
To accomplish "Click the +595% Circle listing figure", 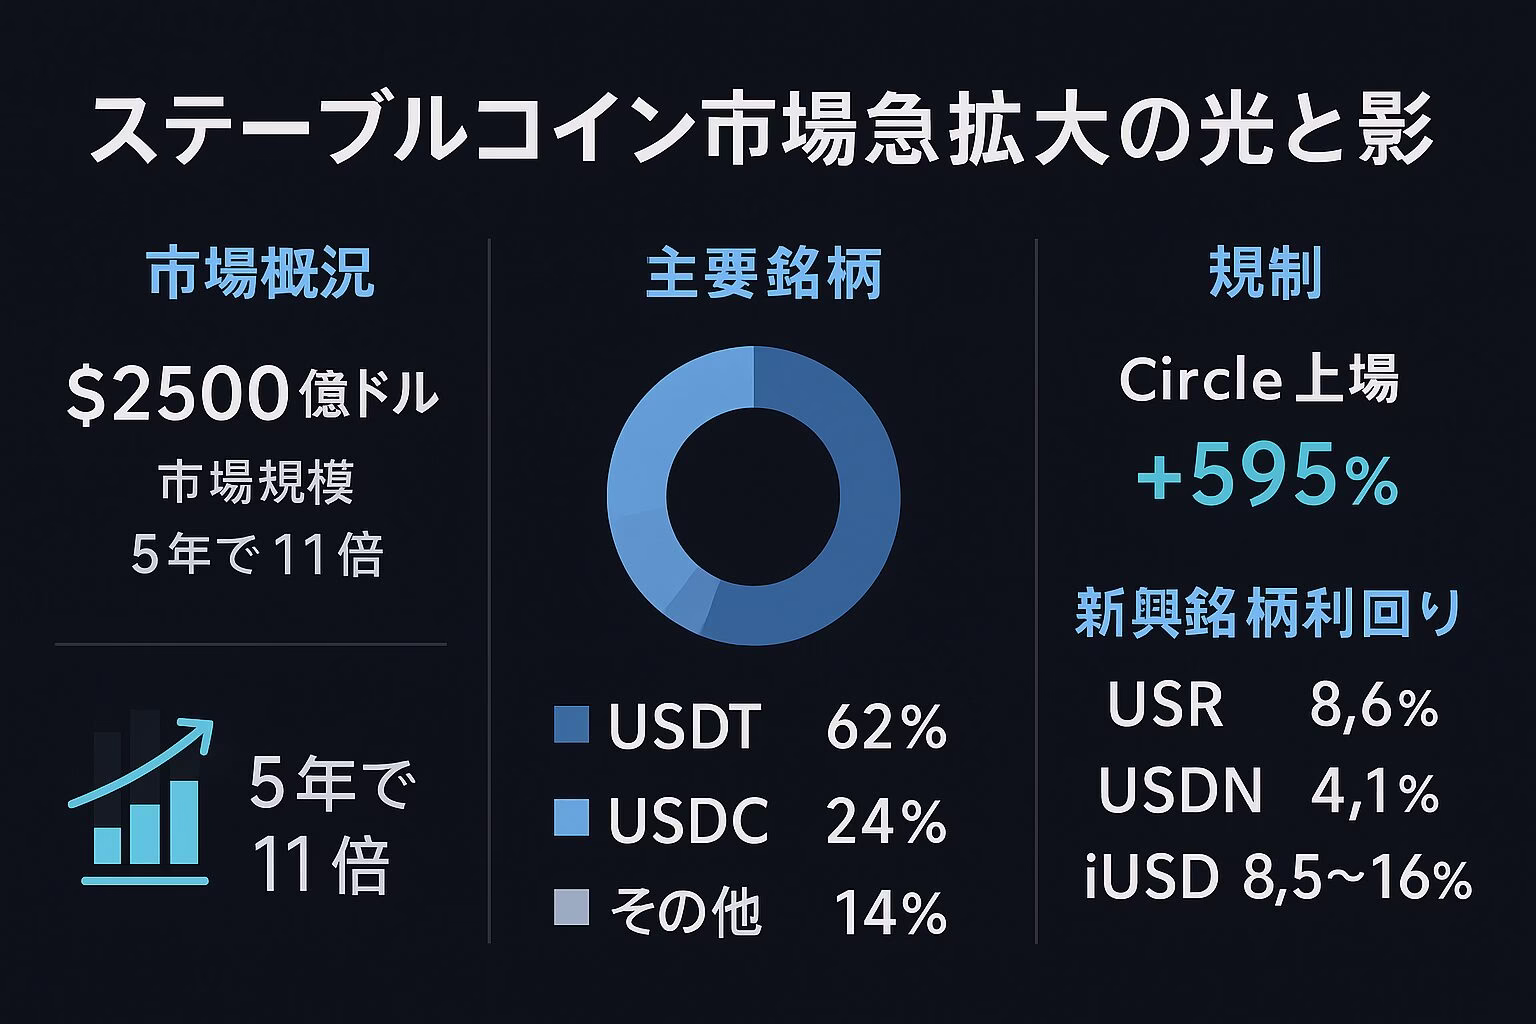I will click(1268, 479).
